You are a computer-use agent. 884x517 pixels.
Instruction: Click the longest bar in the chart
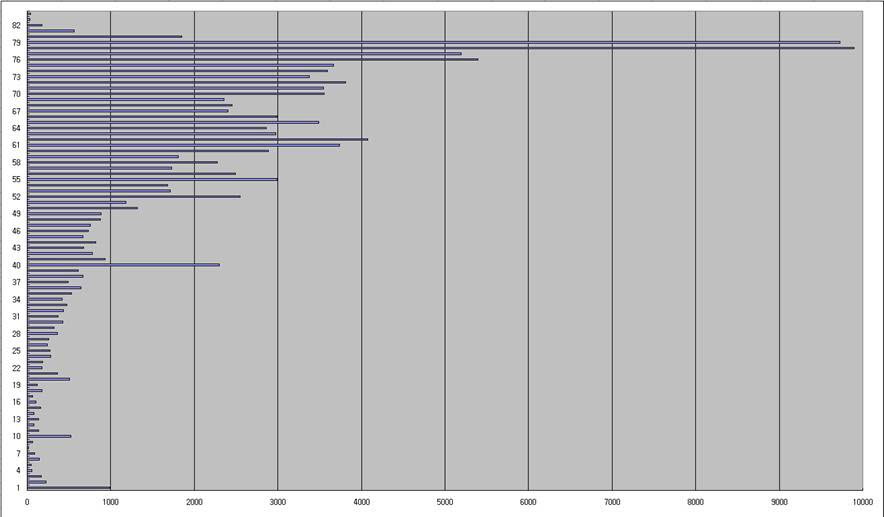pos(440,47)
